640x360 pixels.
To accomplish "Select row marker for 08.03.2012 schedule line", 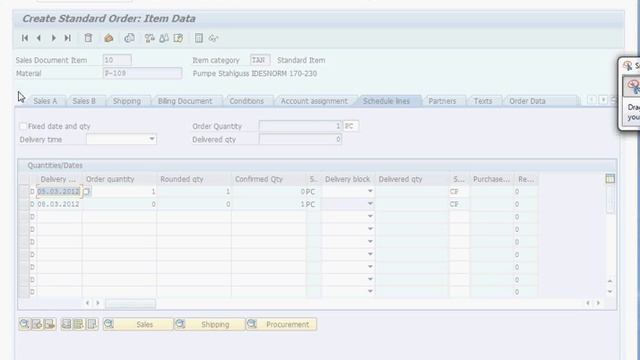I will 24,204.
